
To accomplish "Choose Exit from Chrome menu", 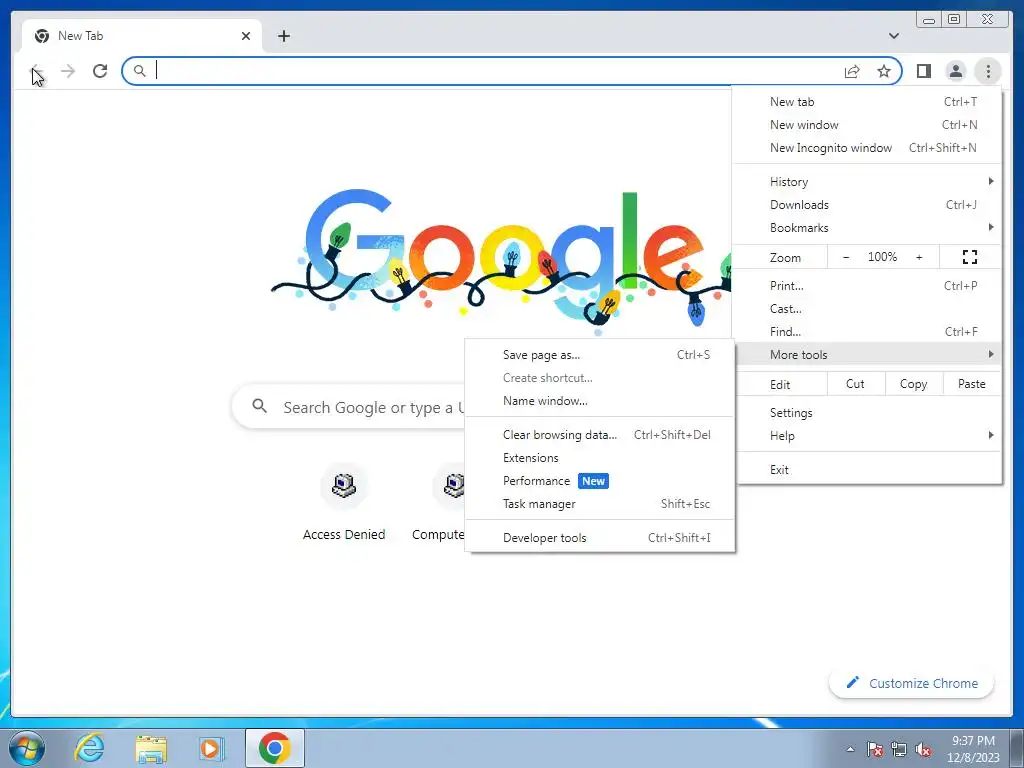I will tap(867, 470).
